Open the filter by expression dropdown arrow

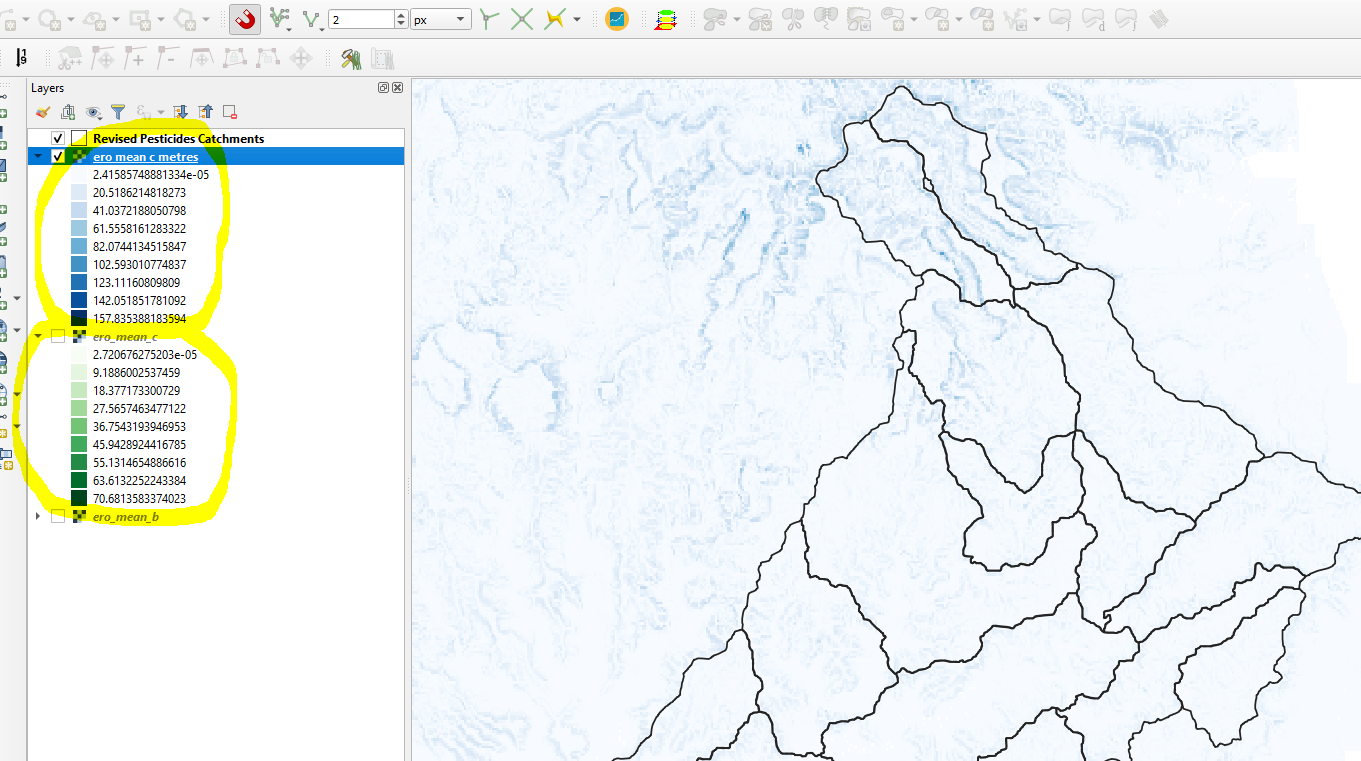point(161,113)
